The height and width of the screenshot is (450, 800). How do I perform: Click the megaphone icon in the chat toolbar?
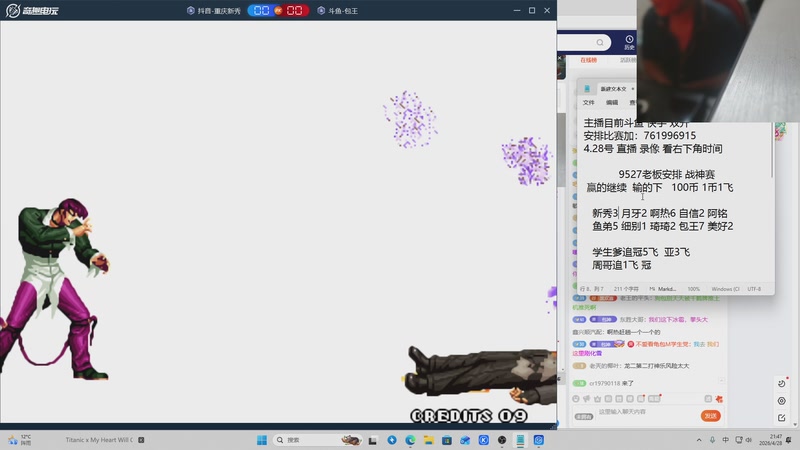tap(587, 398)
